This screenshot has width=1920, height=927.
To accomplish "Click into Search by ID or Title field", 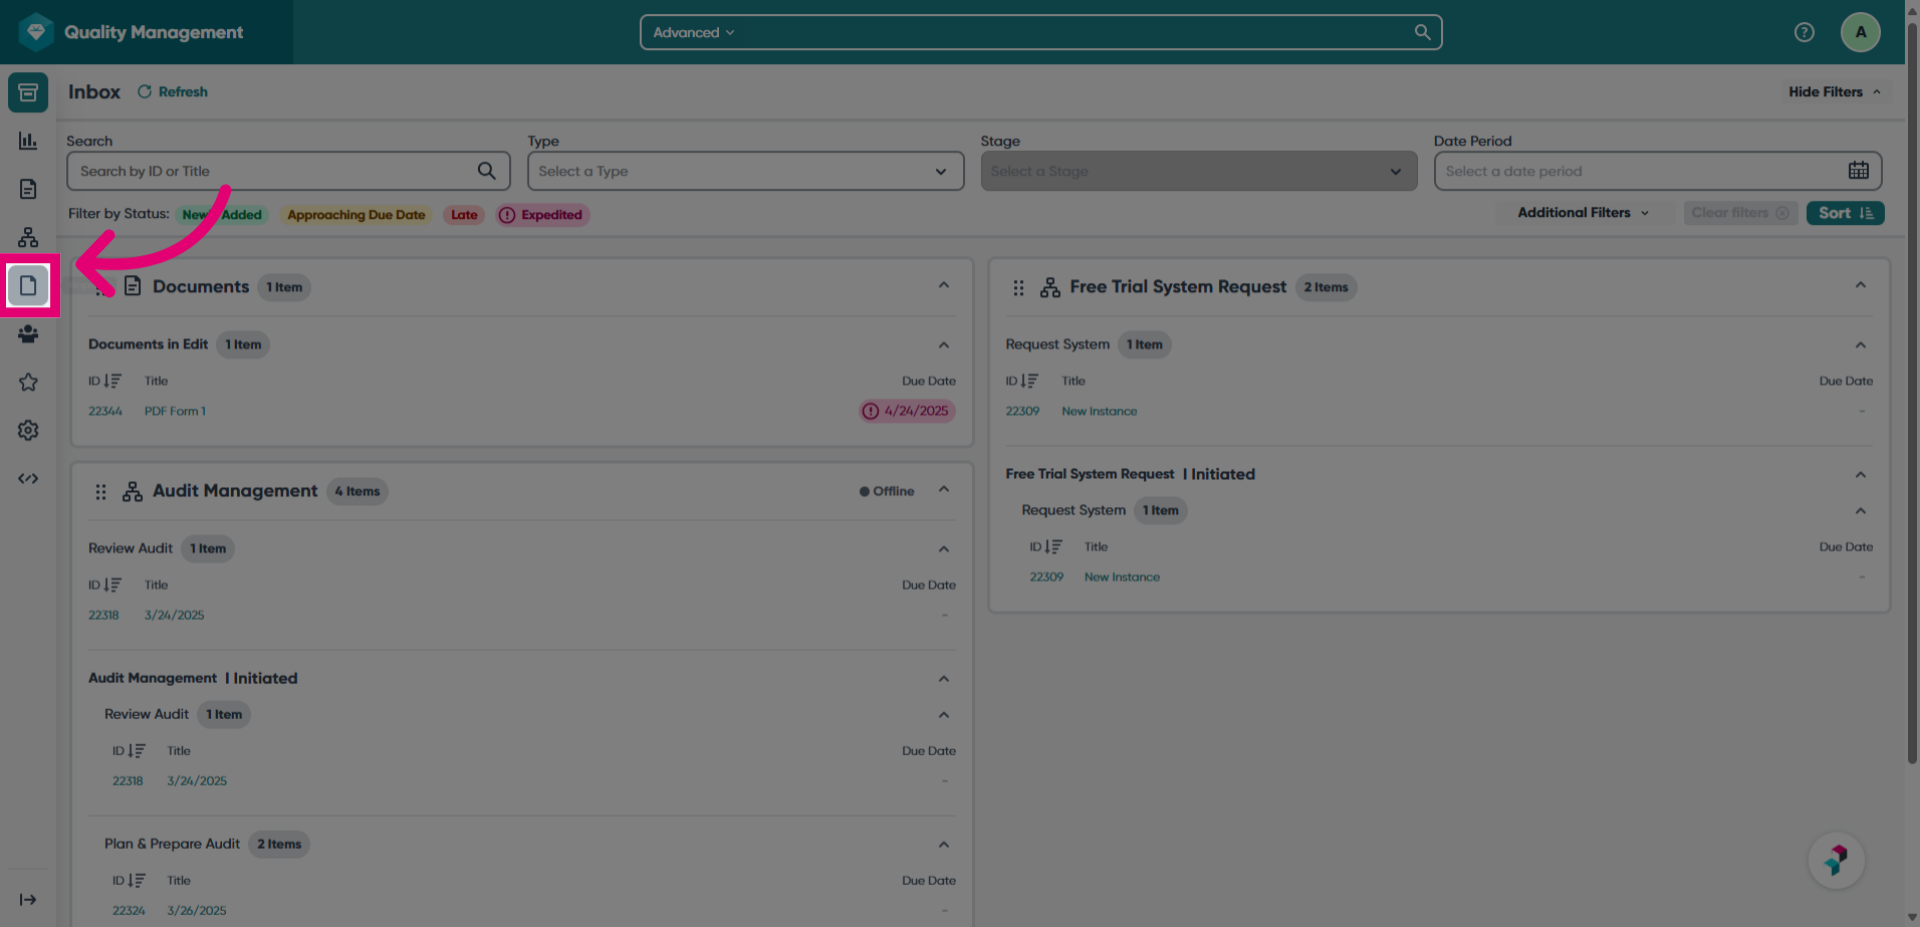I will point(289,171).
